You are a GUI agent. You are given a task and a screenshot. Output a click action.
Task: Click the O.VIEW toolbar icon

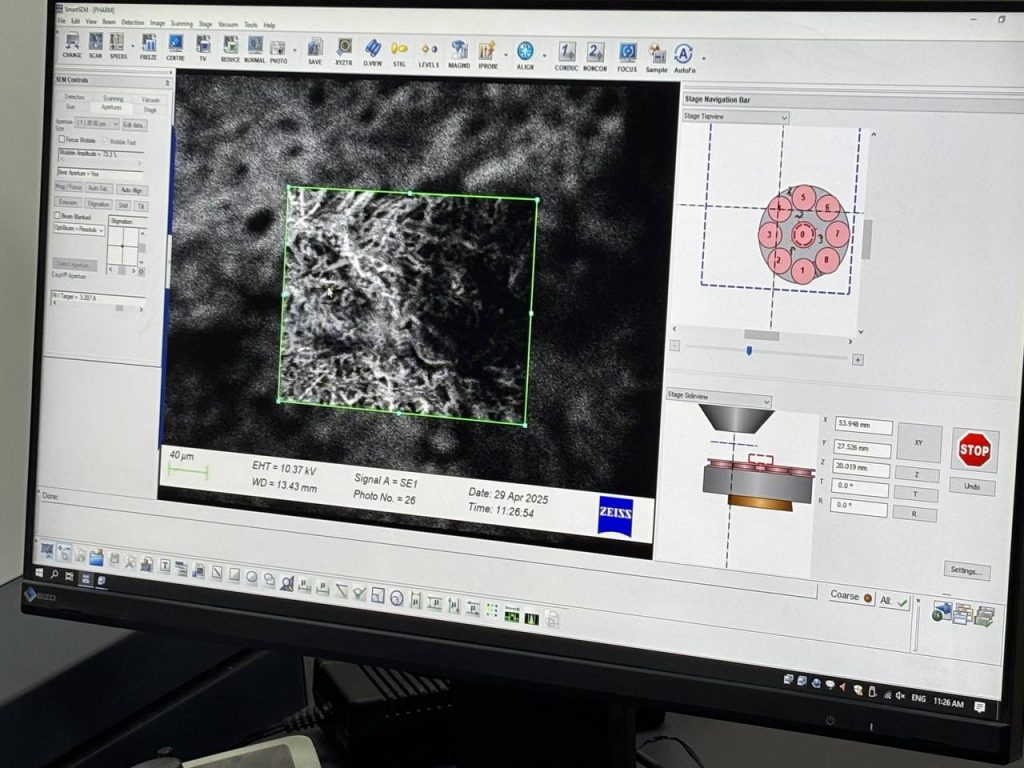click(372, 52)
